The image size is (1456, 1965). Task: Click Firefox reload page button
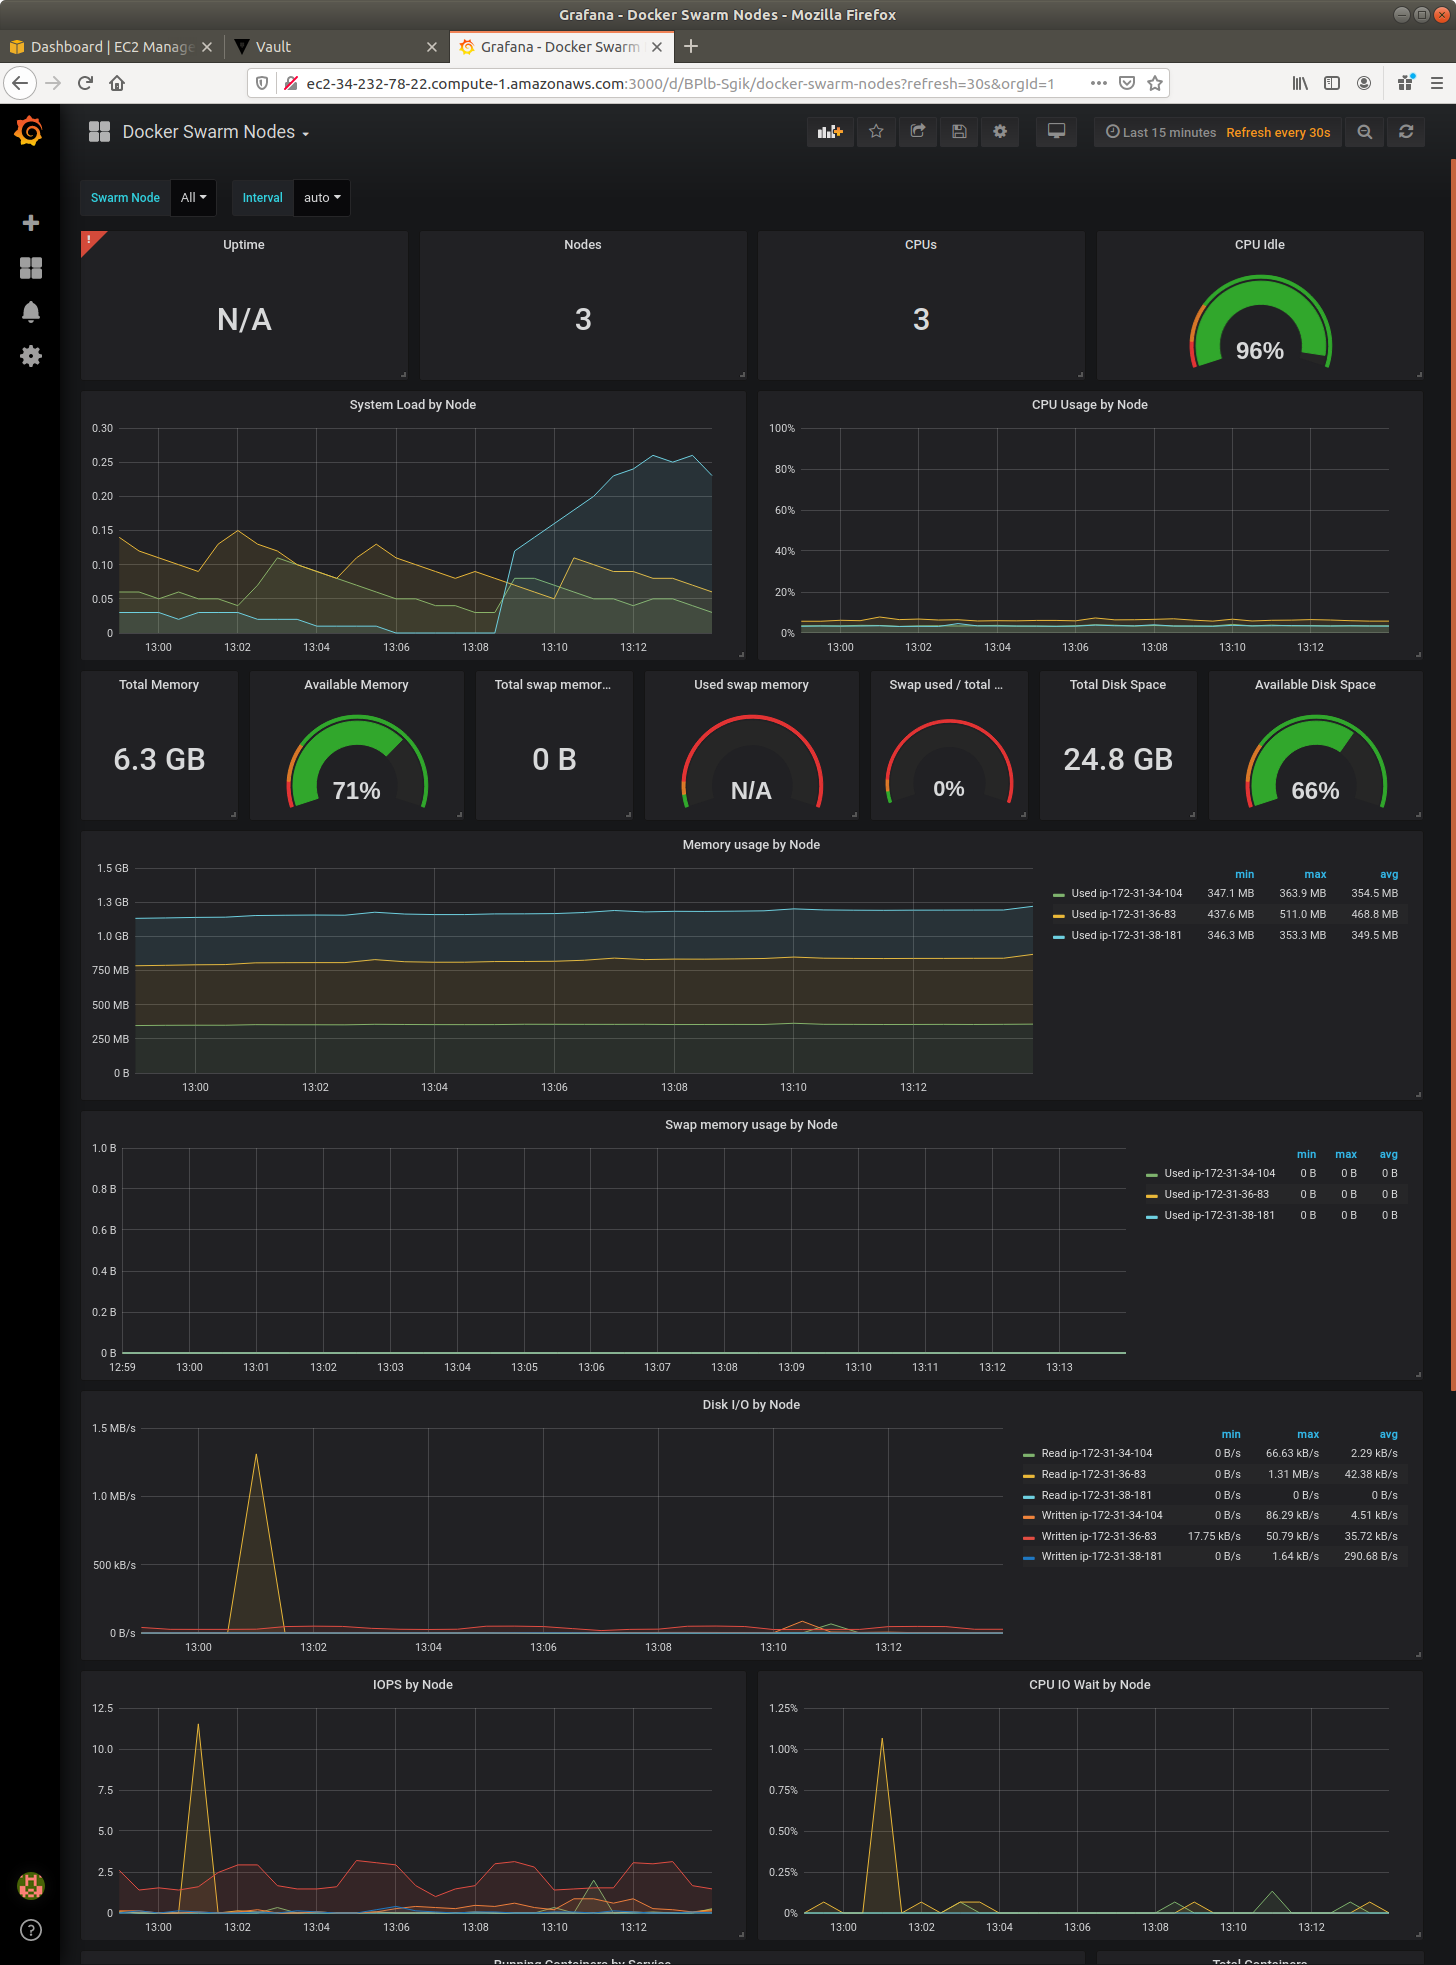(x=85, y=83)
